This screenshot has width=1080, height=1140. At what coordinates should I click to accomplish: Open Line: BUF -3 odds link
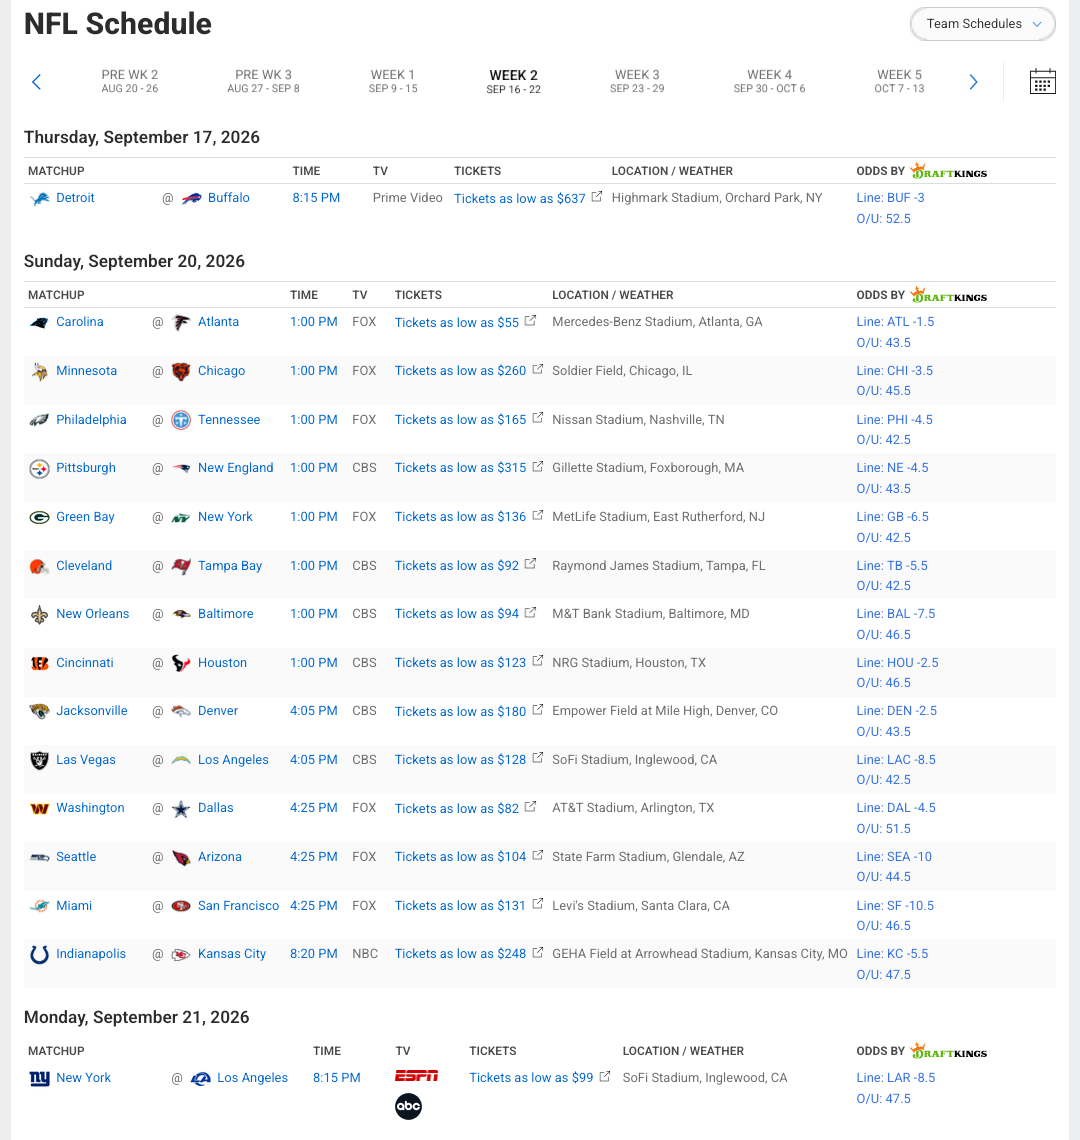click(x=890, y=198)
